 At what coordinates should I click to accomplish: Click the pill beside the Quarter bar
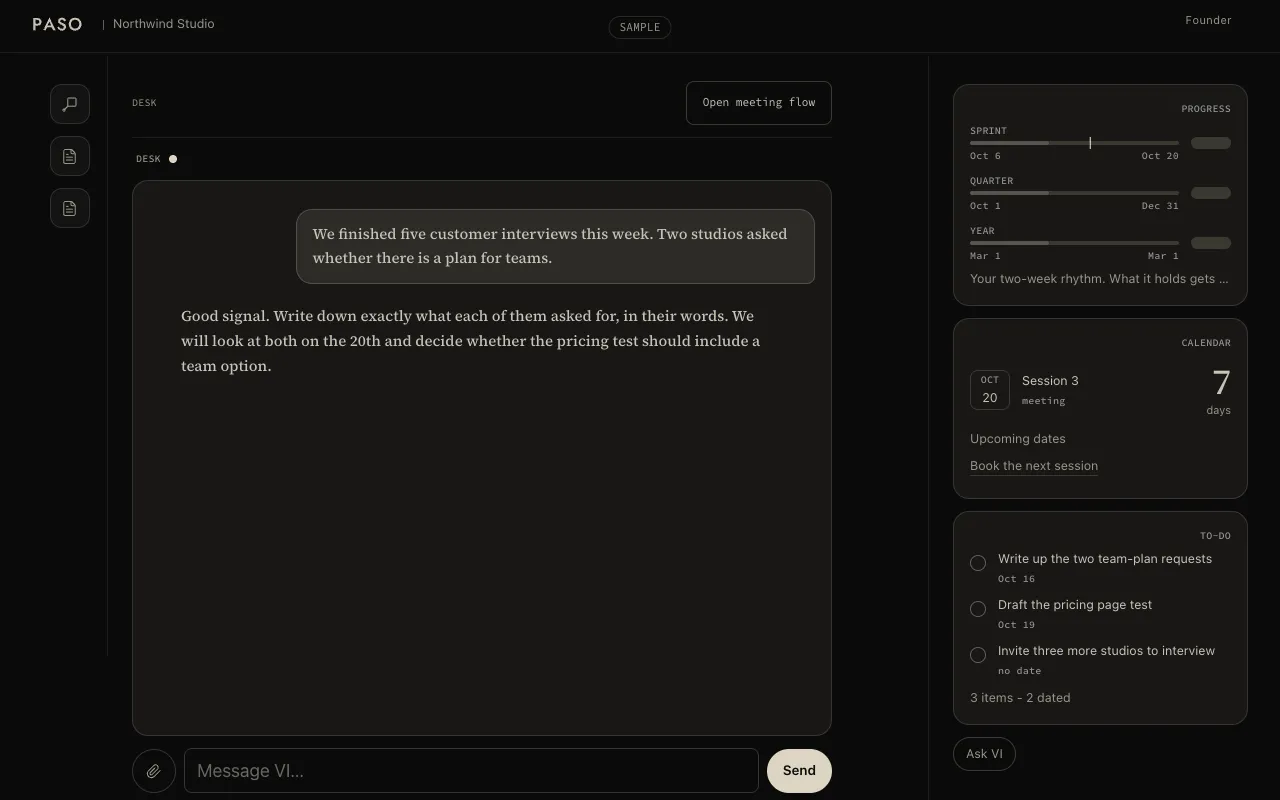click(x=1211, y=193)
